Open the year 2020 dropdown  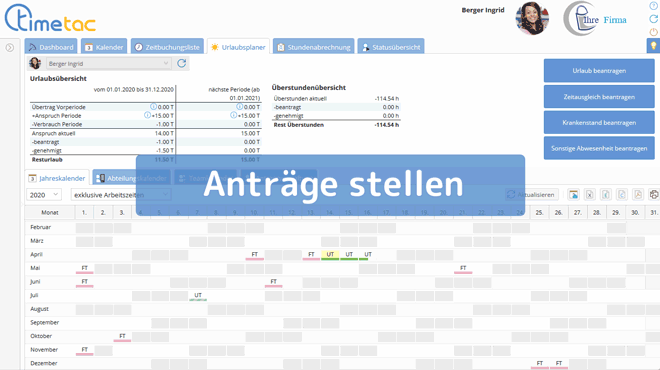pos(44,195)
